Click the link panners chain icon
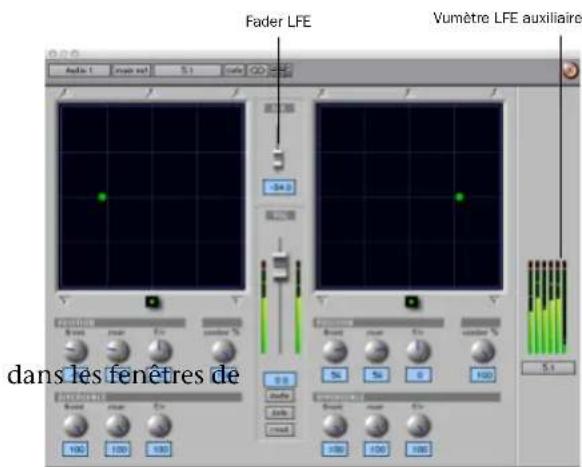 pyautogui.click(x=257, y=70)
